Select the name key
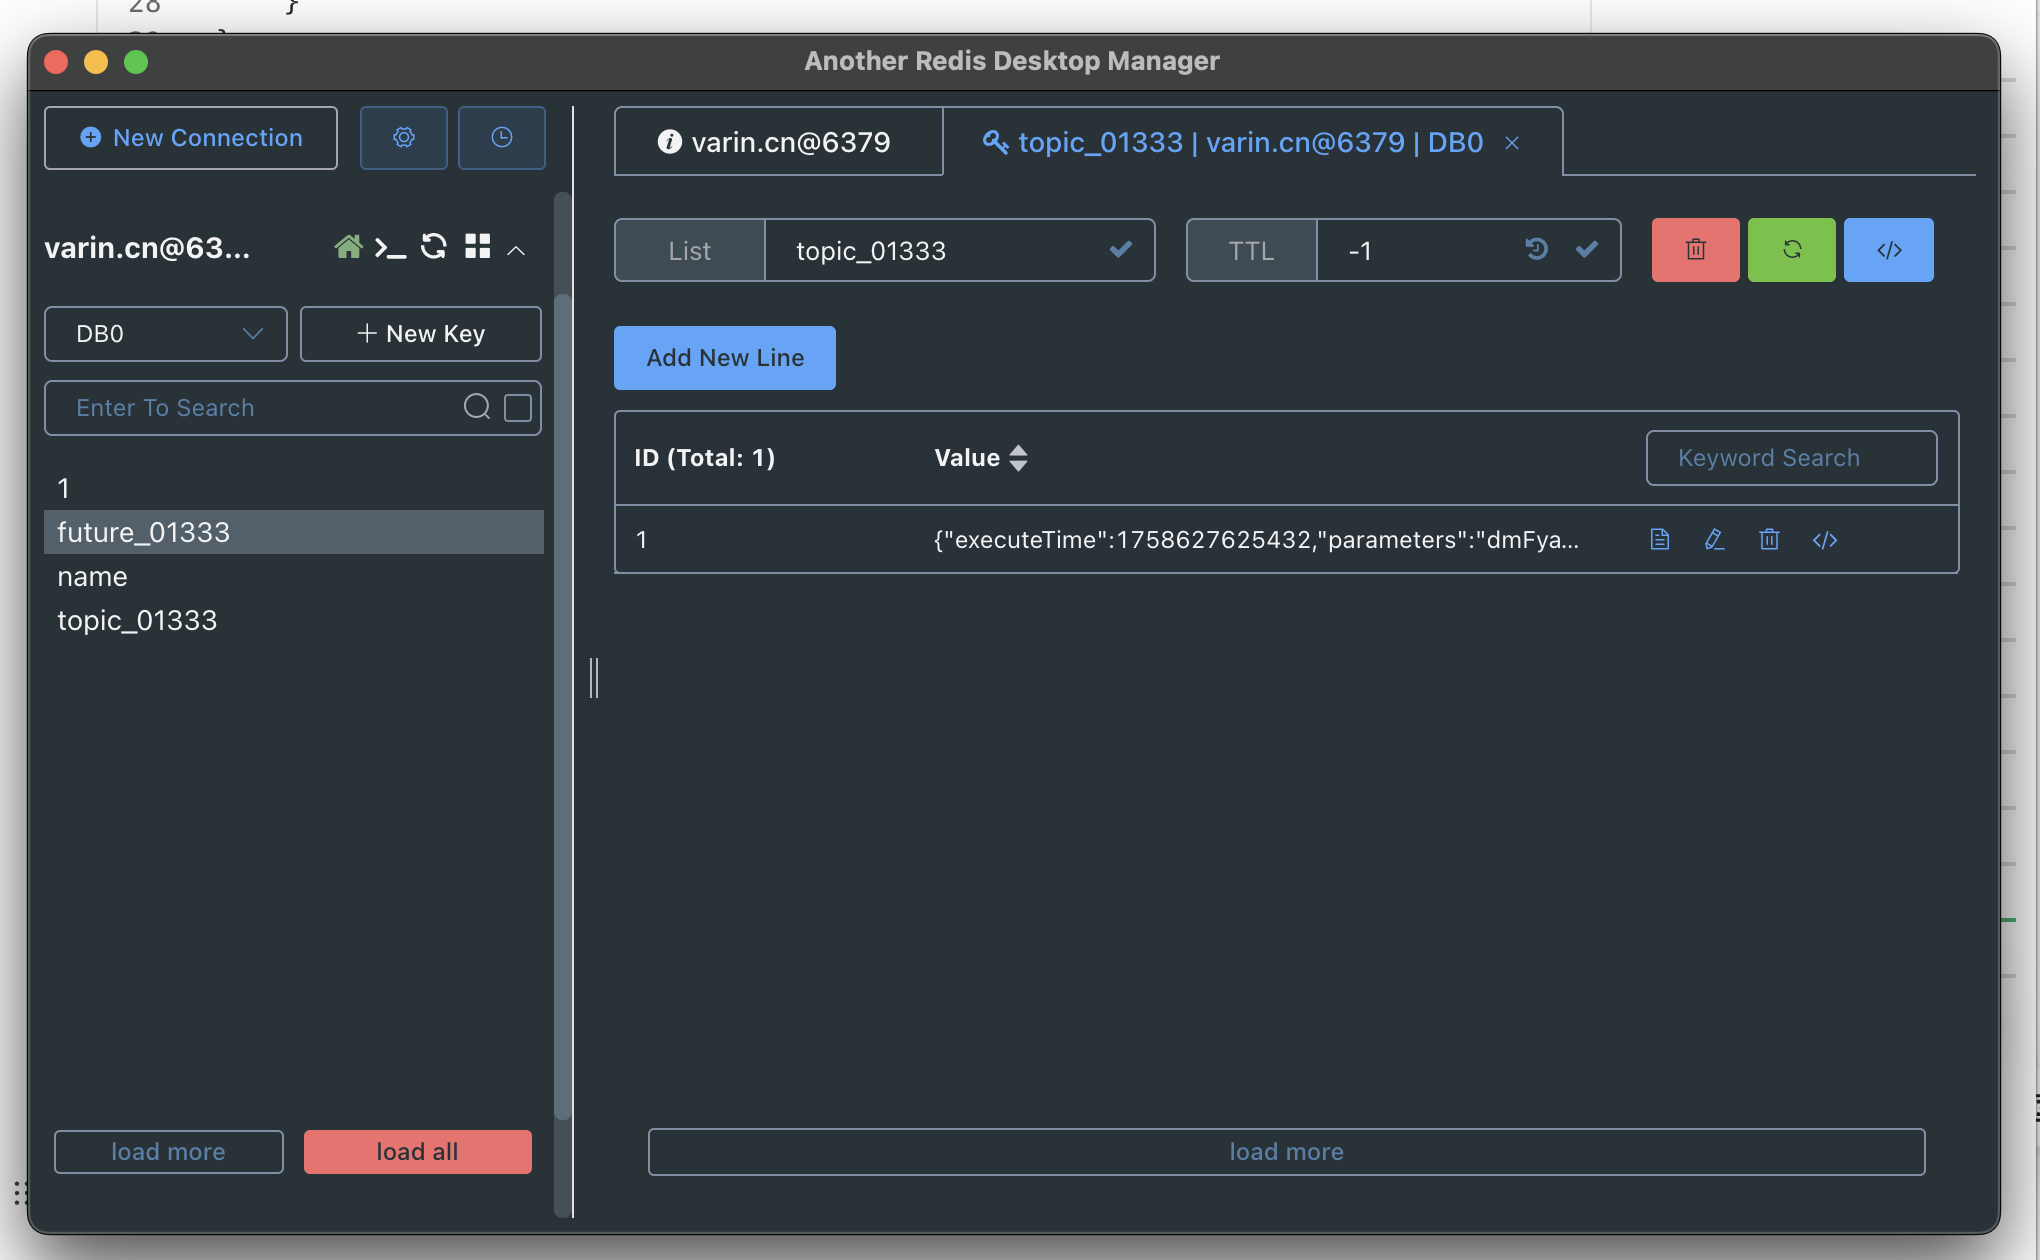This screenshot has height=1260, width=2040. coord(294,576)
